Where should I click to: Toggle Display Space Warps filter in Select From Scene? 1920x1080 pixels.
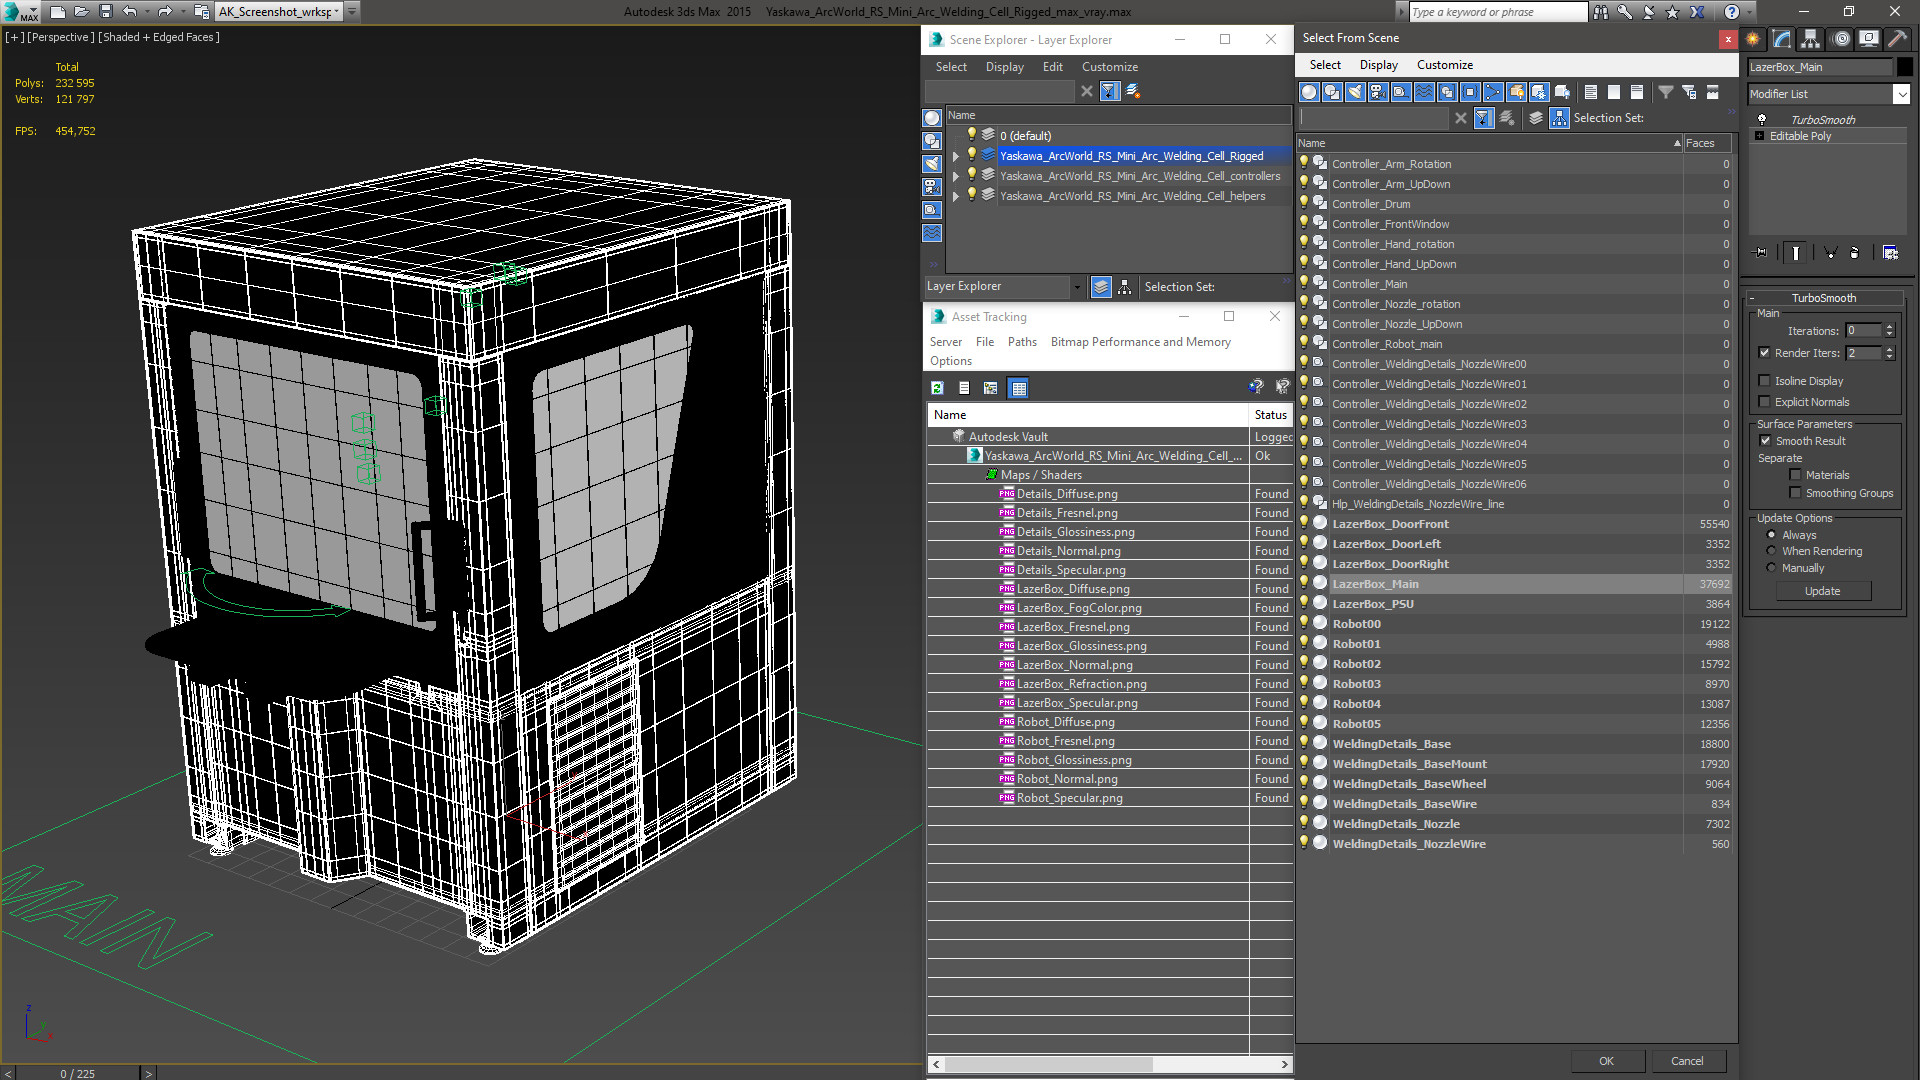[1424, 92]
